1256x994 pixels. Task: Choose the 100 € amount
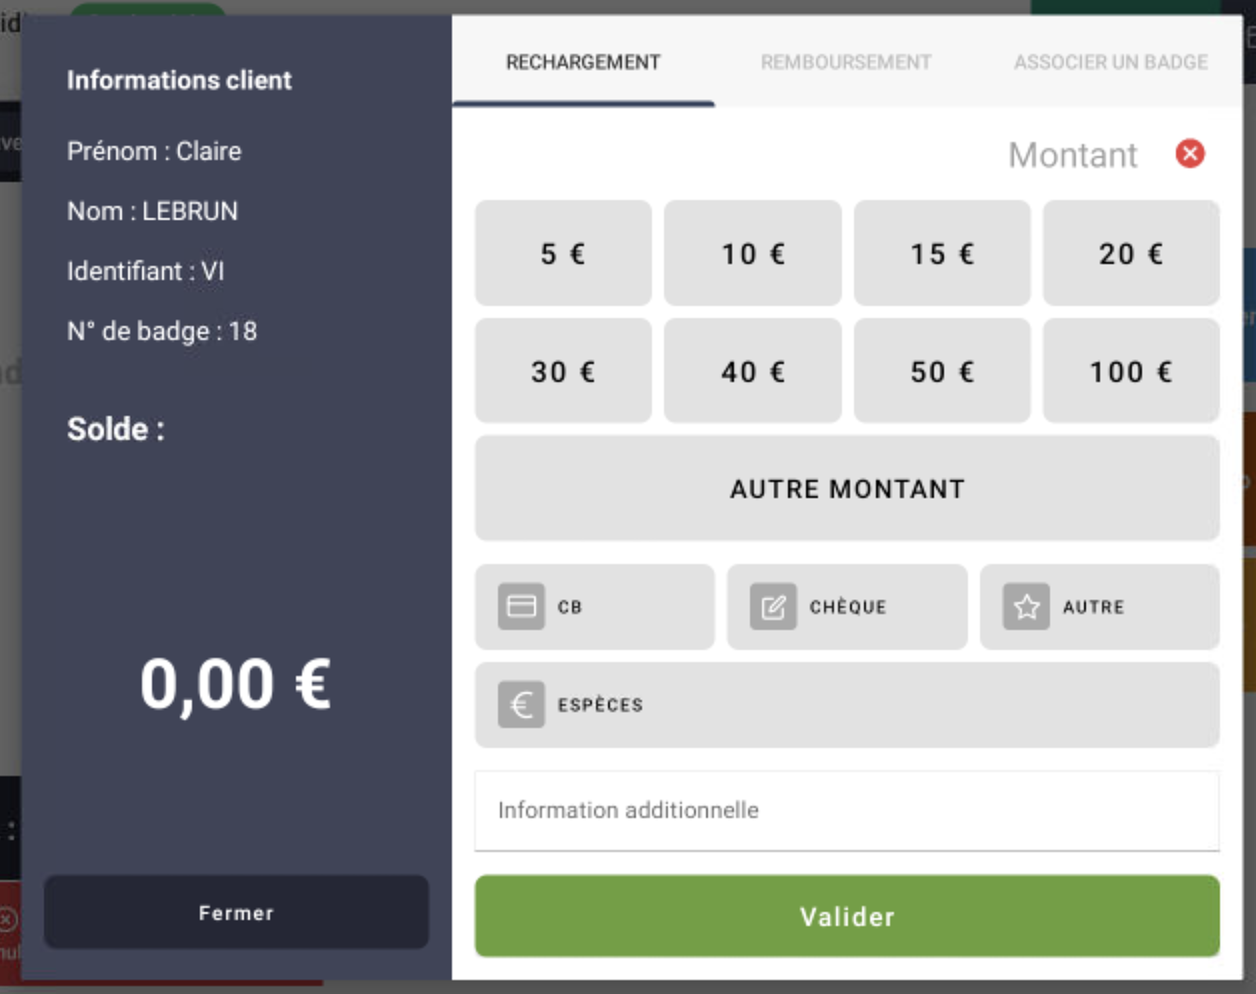pyautogui.click(x=1130, y=371)
